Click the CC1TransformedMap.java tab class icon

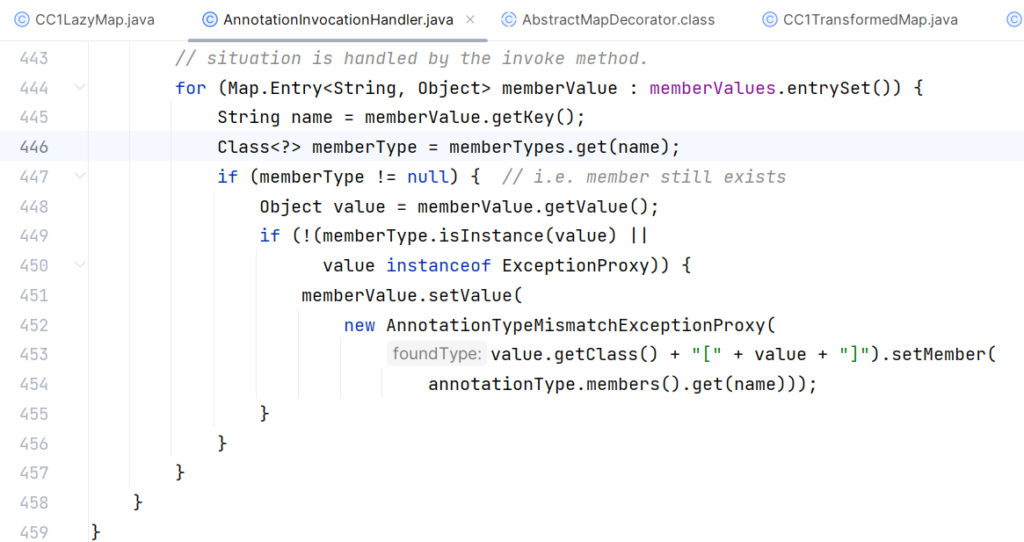pos(769,19)
